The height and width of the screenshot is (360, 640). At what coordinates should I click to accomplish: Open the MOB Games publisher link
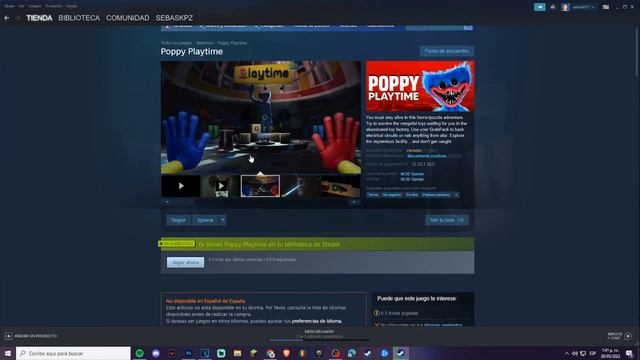point(412,179)
